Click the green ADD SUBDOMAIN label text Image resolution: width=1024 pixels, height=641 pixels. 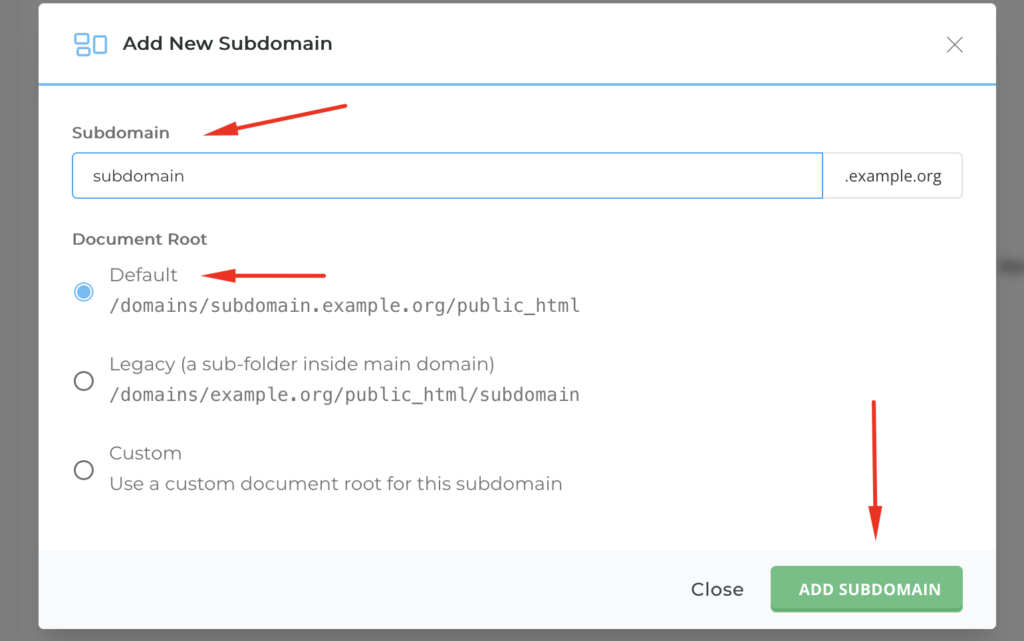coord(866,589)
